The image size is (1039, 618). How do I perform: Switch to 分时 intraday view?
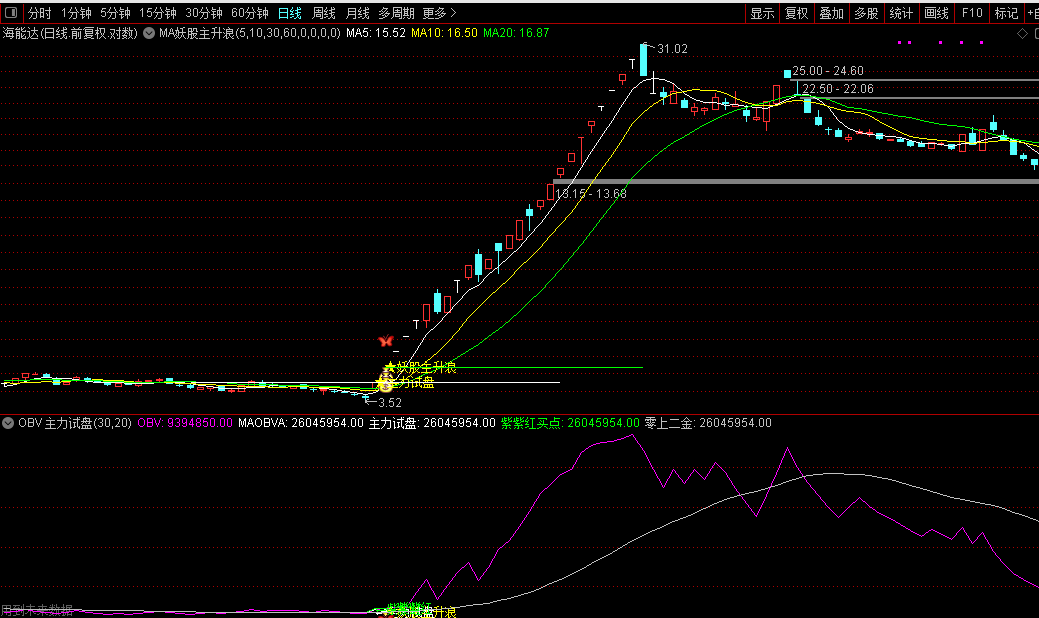point(40,13)
